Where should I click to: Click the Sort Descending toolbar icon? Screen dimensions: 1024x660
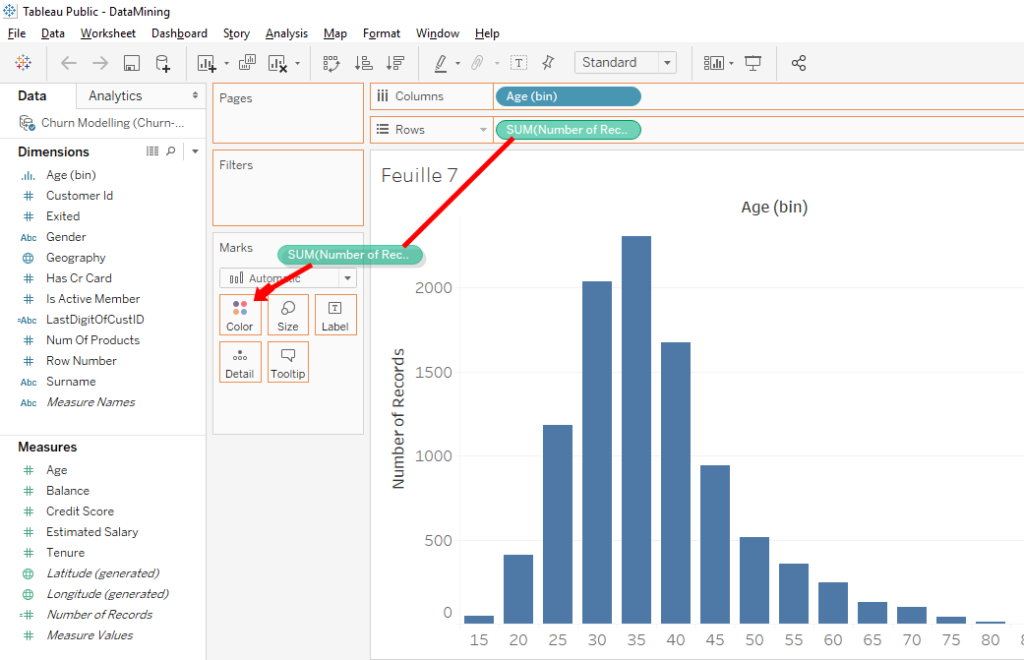click(x=394, y=62)
